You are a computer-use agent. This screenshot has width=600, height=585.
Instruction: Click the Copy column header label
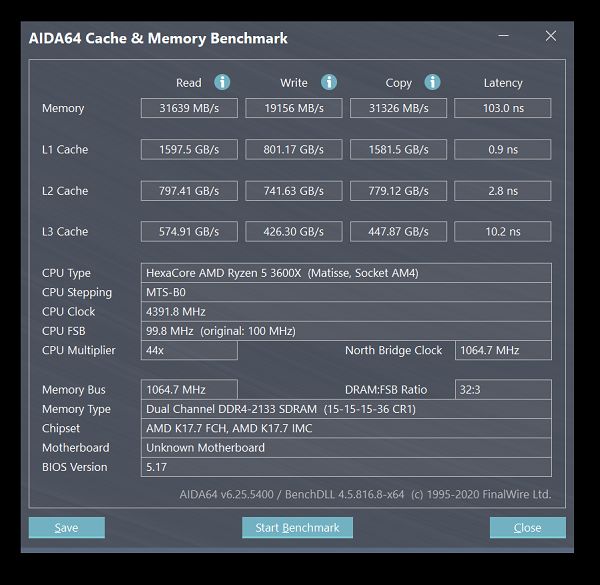399,83
